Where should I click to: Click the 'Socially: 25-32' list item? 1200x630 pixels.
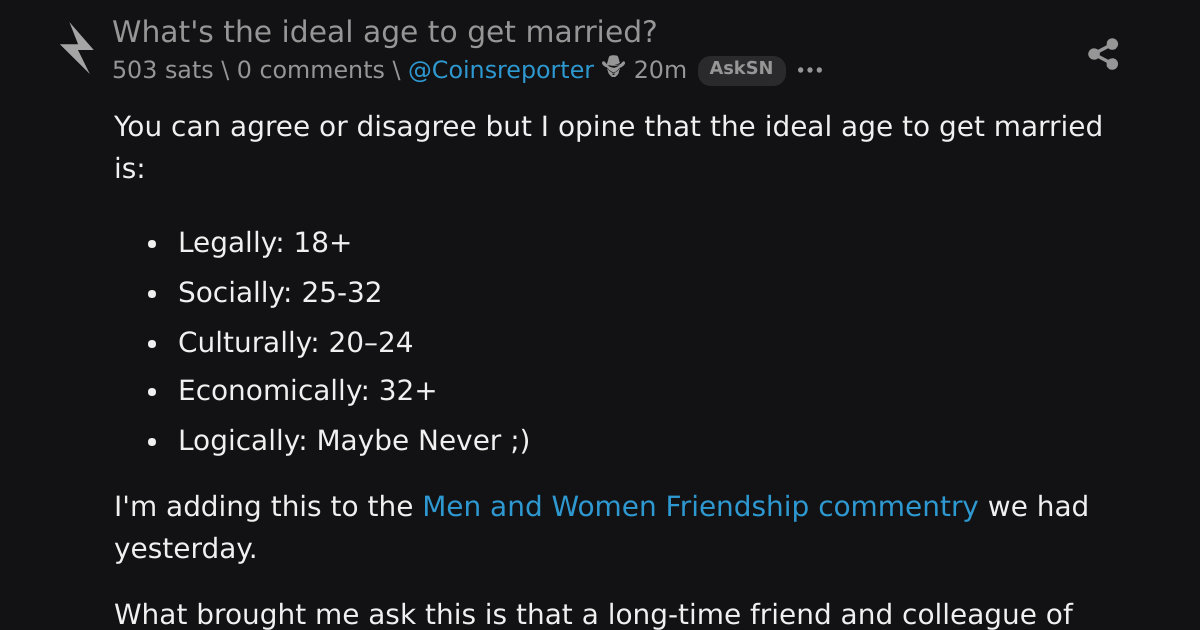click(x=280, y=293)
